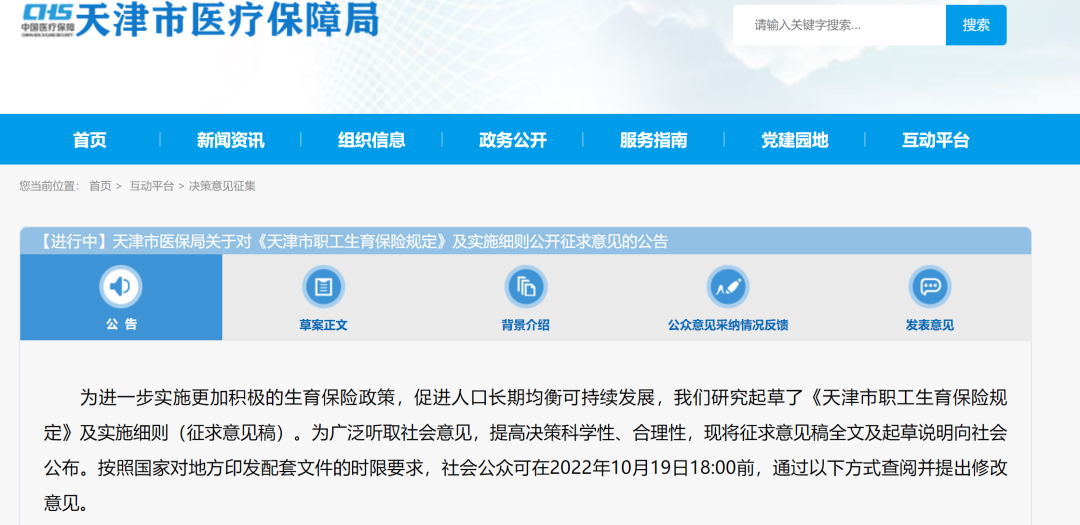Open the 党建园地 navigation item
The width and height of the screenshot is (1080, 525).
(x=794, y=140)
